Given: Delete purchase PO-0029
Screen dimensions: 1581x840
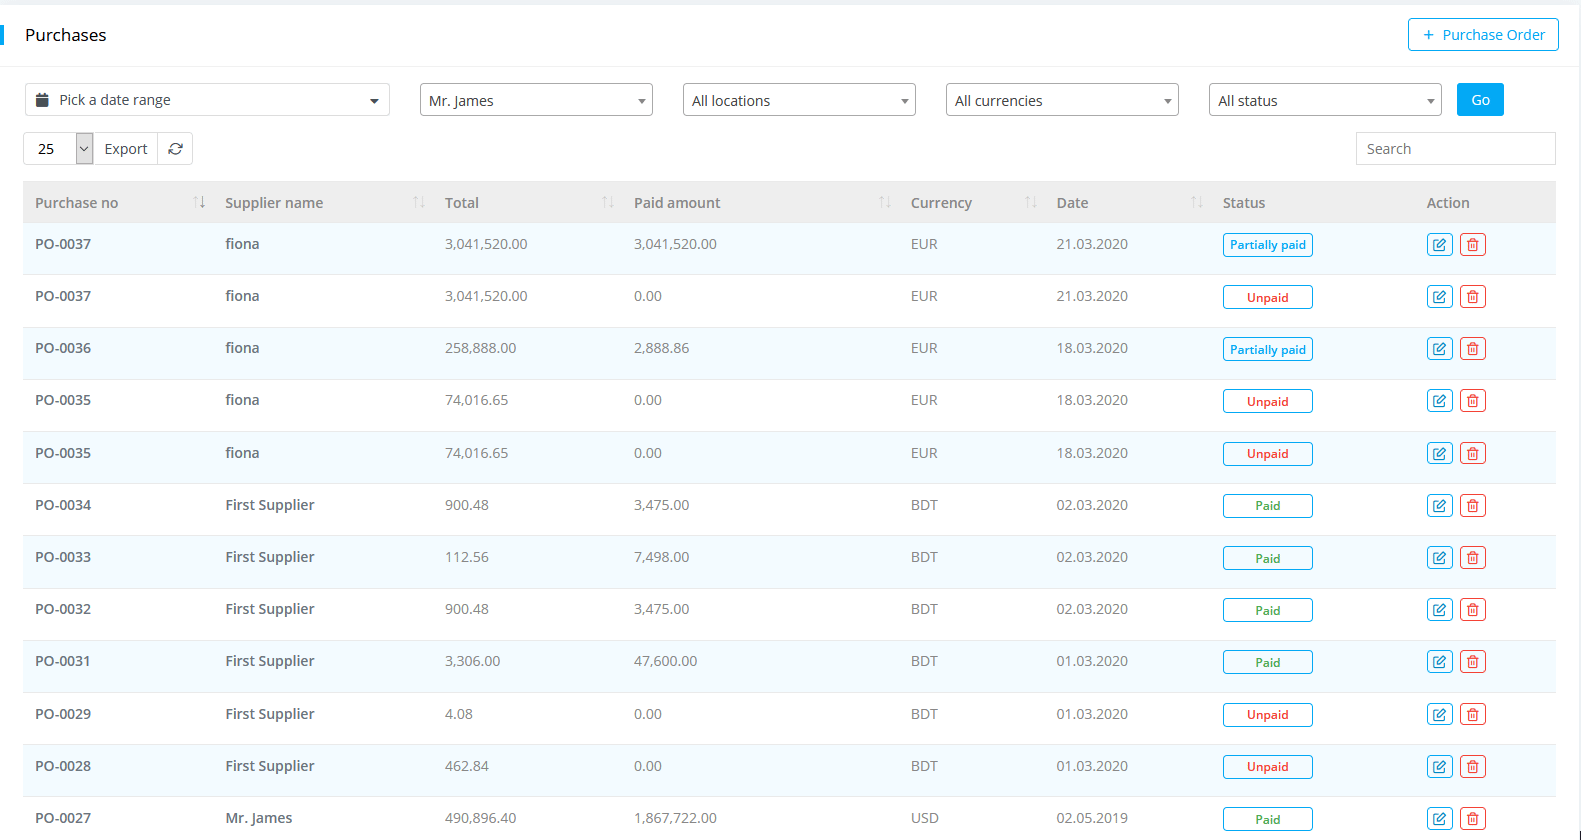Looking at the screenshot, I should pyautogui.click(x=1472, y=715).
